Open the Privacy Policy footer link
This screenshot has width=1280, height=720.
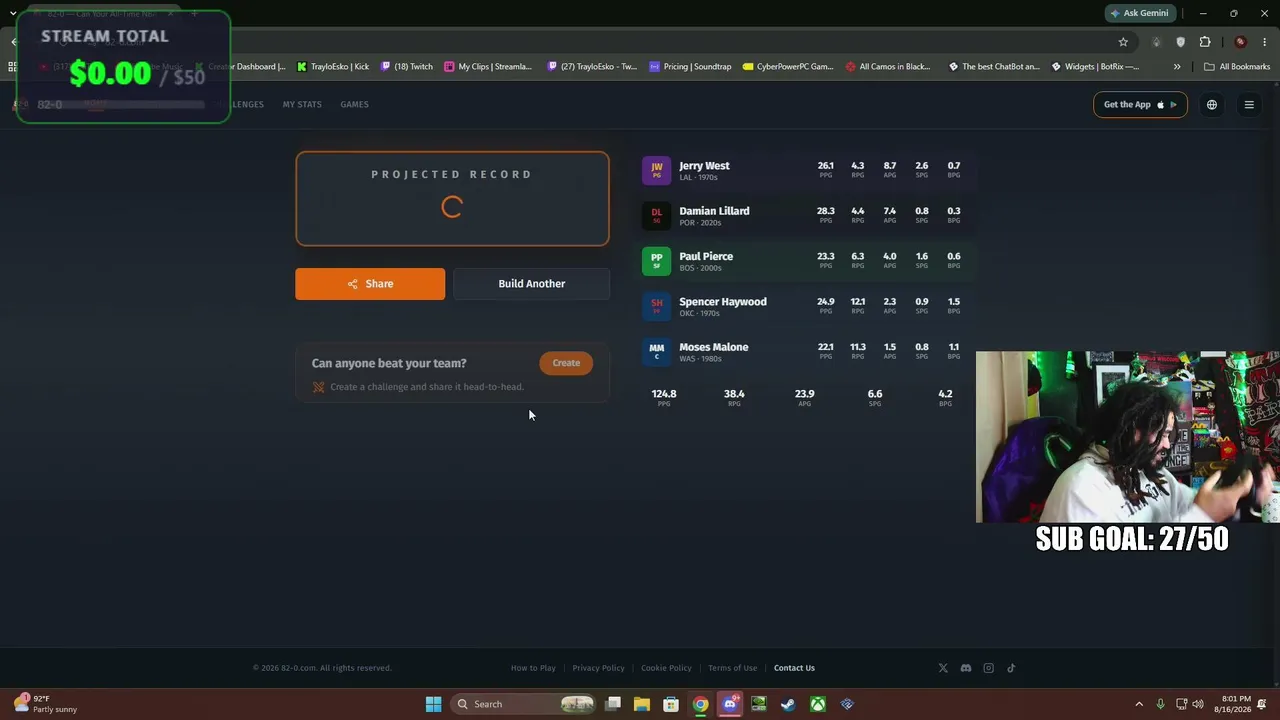pyautogui.click(x=598, y=668)
